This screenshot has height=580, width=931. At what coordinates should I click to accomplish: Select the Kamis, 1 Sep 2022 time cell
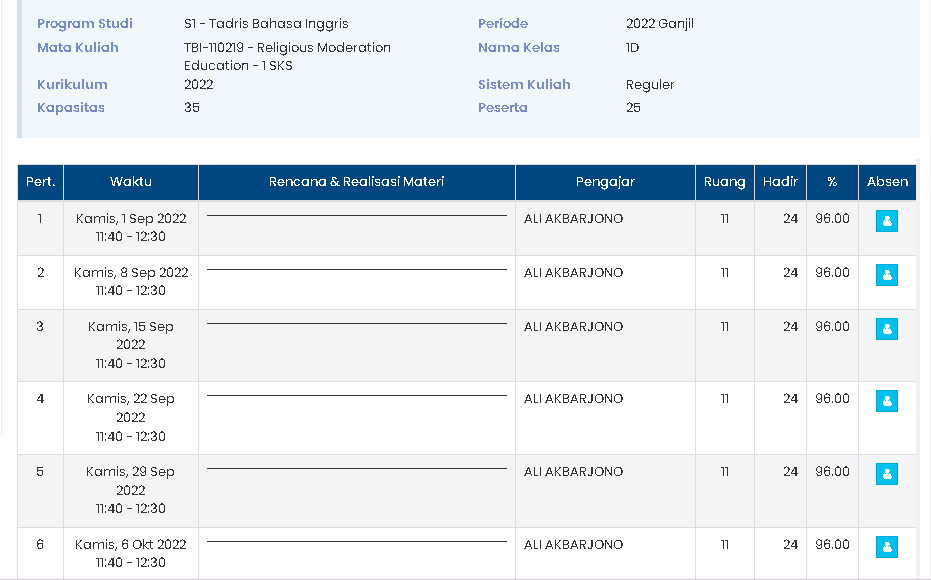click(x=131, y=228)
